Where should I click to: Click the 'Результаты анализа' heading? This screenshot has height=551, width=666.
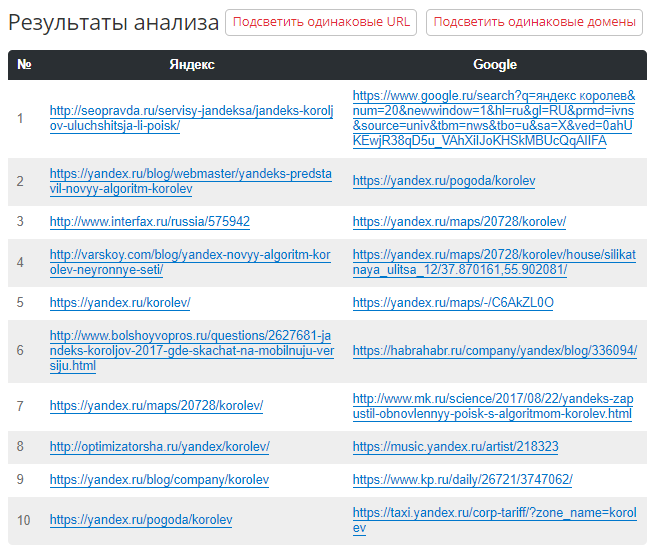(x=113, y=23)
